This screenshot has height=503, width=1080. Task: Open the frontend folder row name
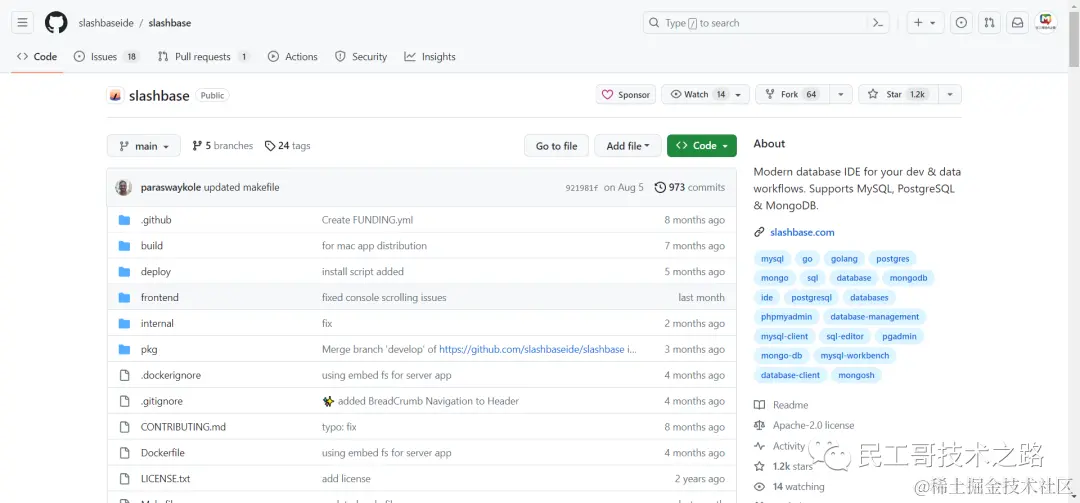[x=160, y=298]
